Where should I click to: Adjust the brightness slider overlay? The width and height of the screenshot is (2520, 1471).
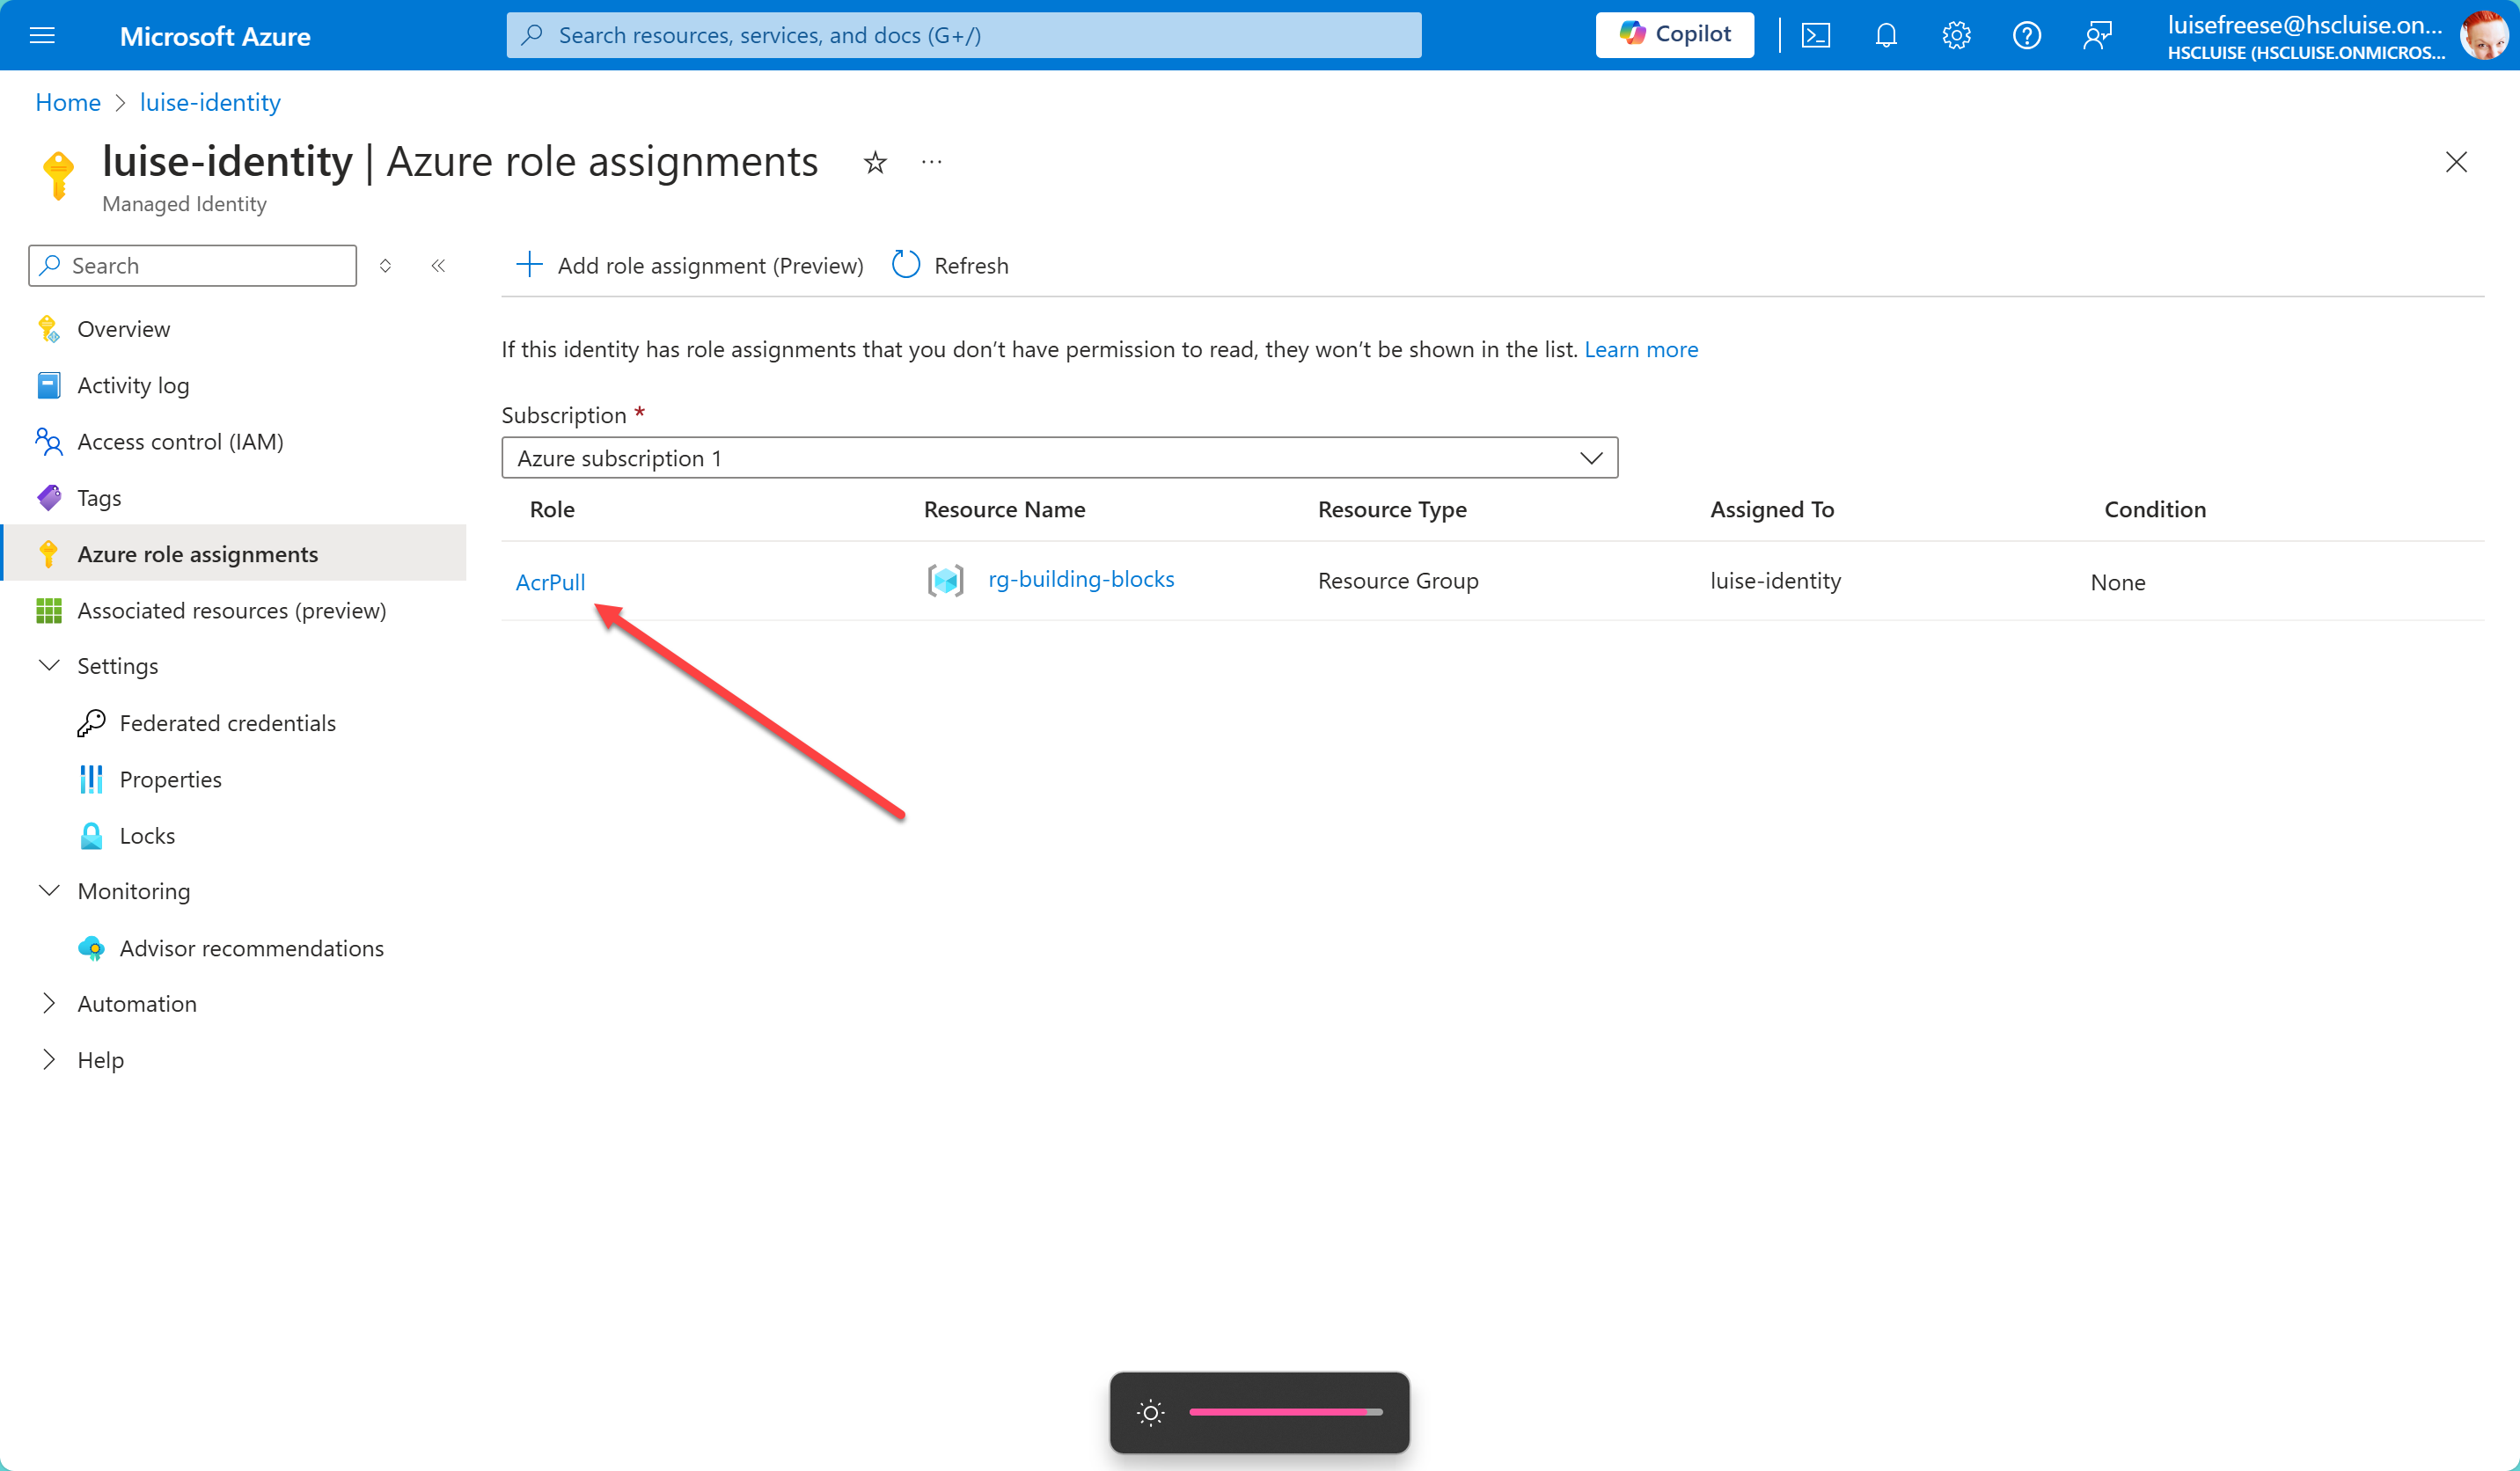click(1285, 1412)
